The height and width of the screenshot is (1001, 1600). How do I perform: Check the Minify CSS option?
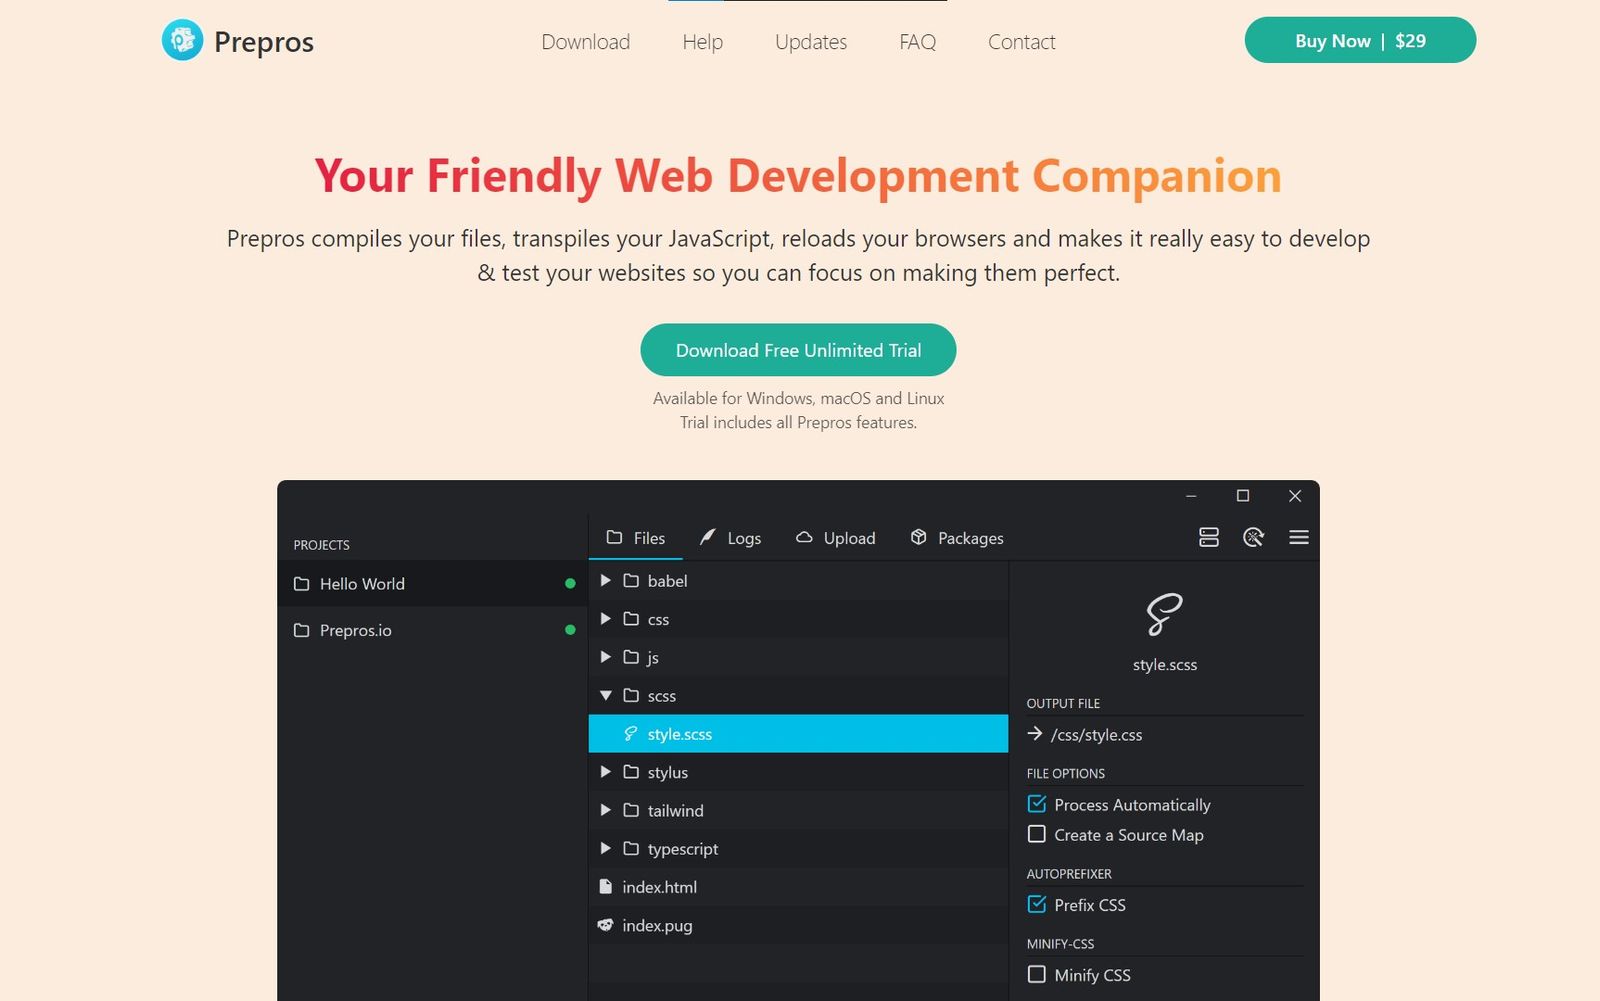click(1037, 974)
